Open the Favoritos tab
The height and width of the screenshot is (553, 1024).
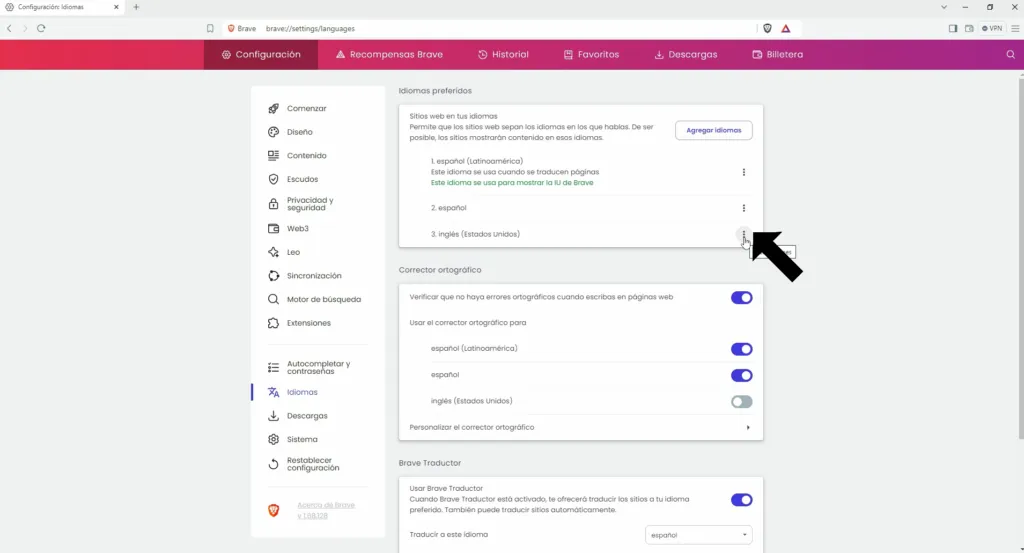point(591,55)
